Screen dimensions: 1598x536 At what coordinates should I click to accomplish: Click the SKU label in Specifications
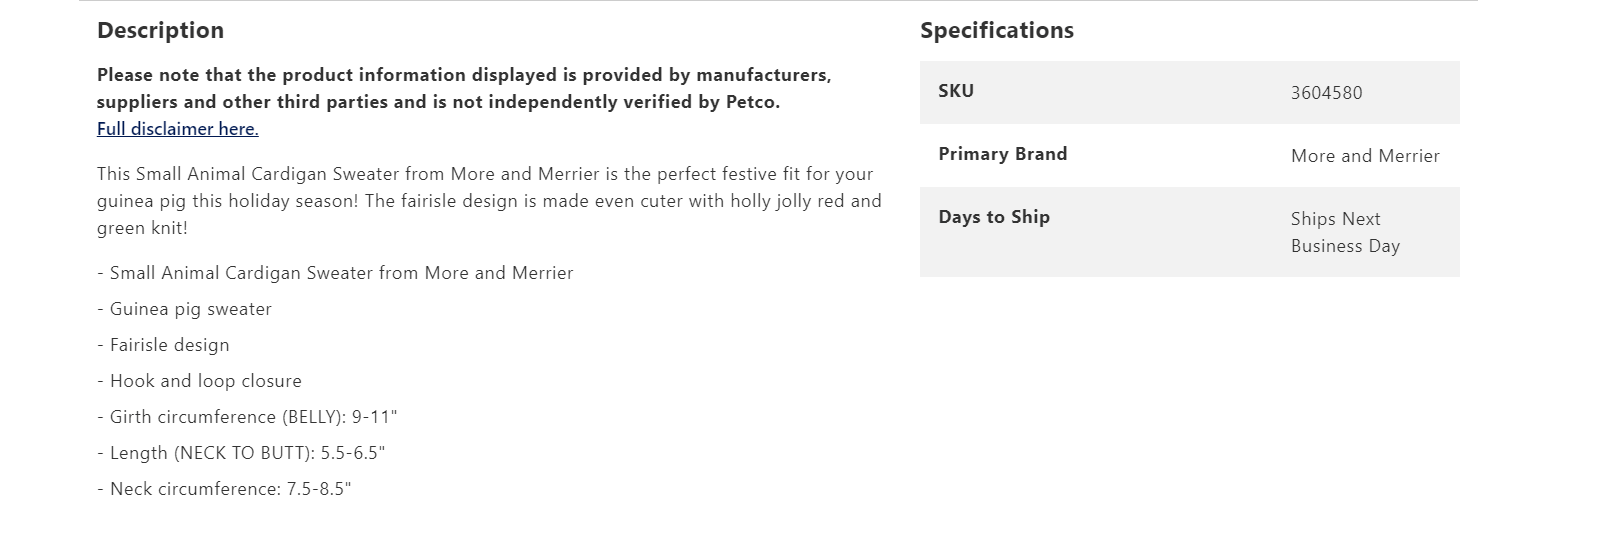point(956,91)
